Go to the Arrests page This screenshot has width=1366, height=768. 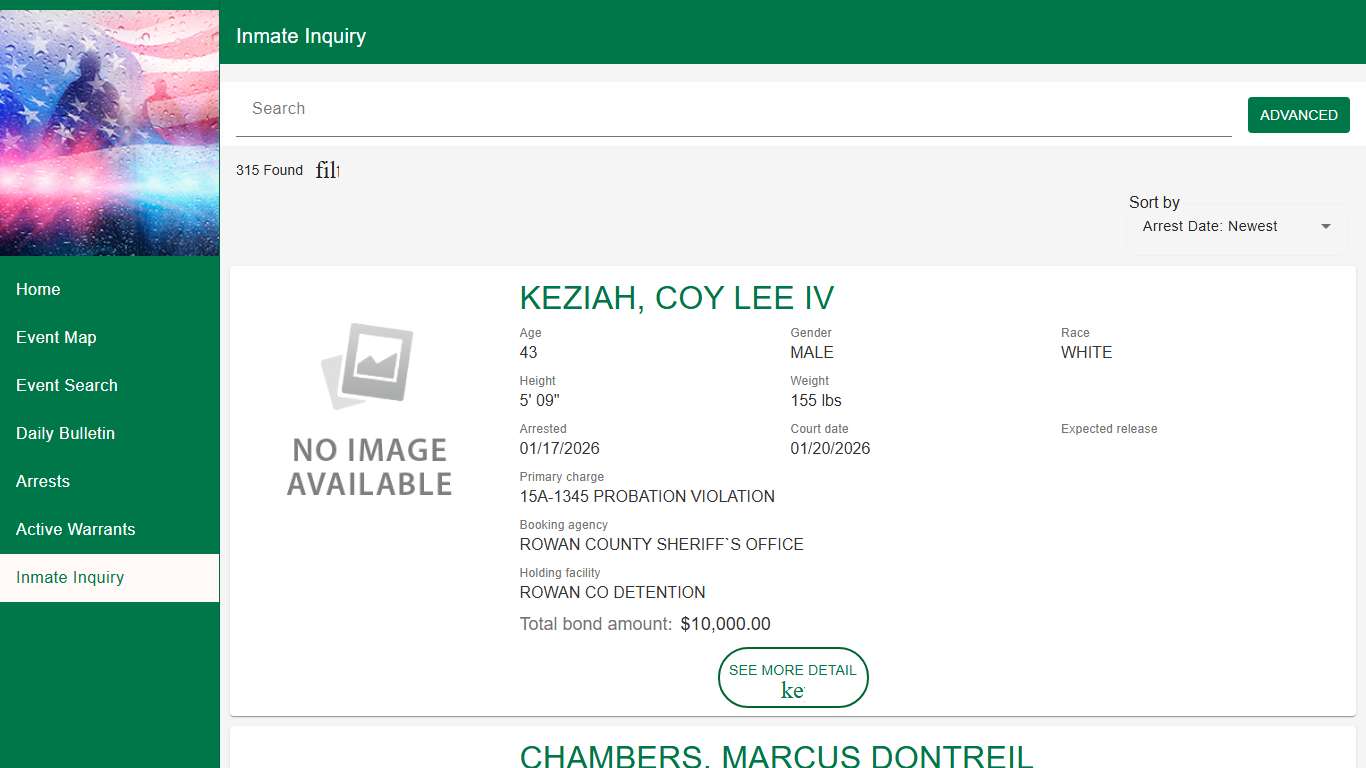click(43, 481)
